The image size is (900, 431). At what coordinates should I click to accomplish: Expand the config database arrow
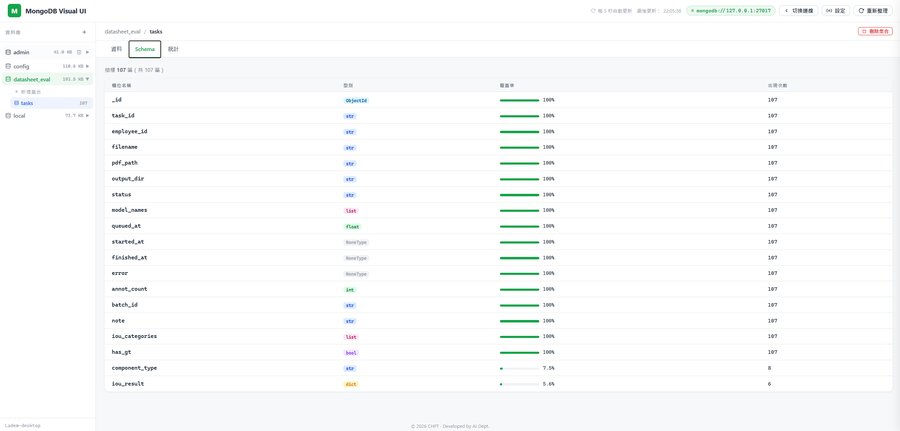(88, 66)
